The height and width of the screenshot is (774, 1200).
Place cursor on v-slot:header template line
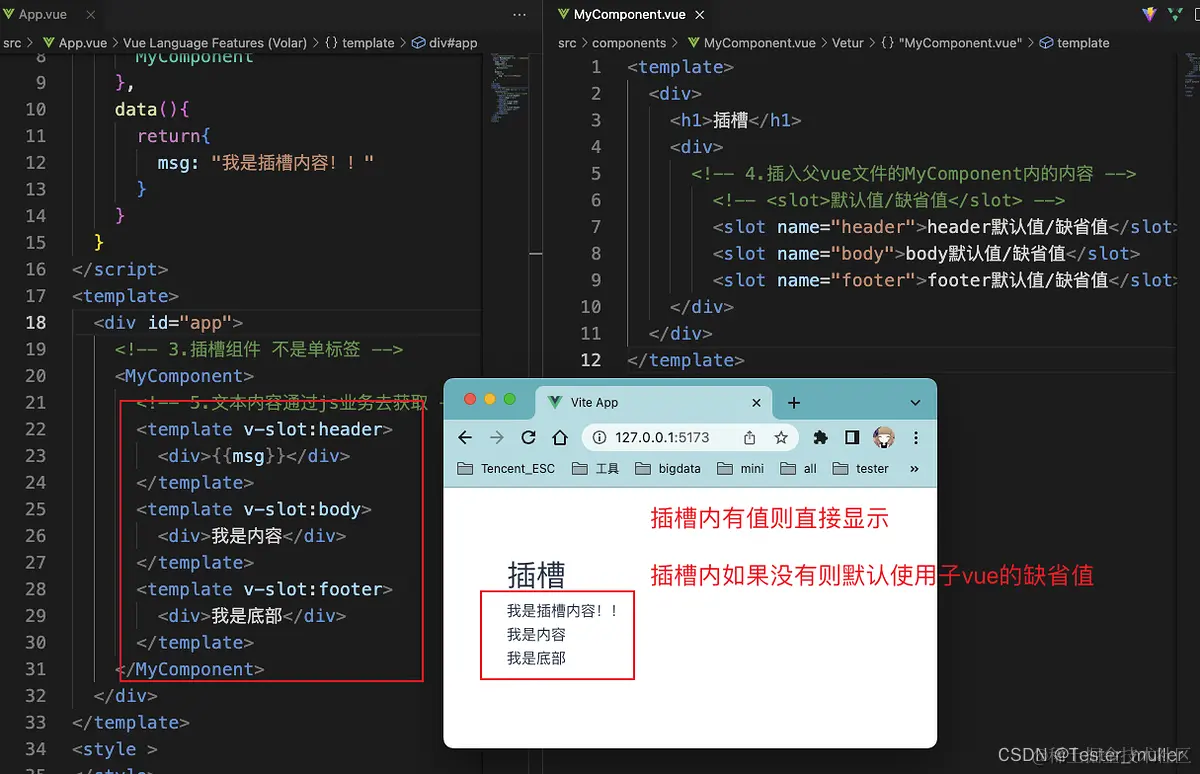click(265, 429)
